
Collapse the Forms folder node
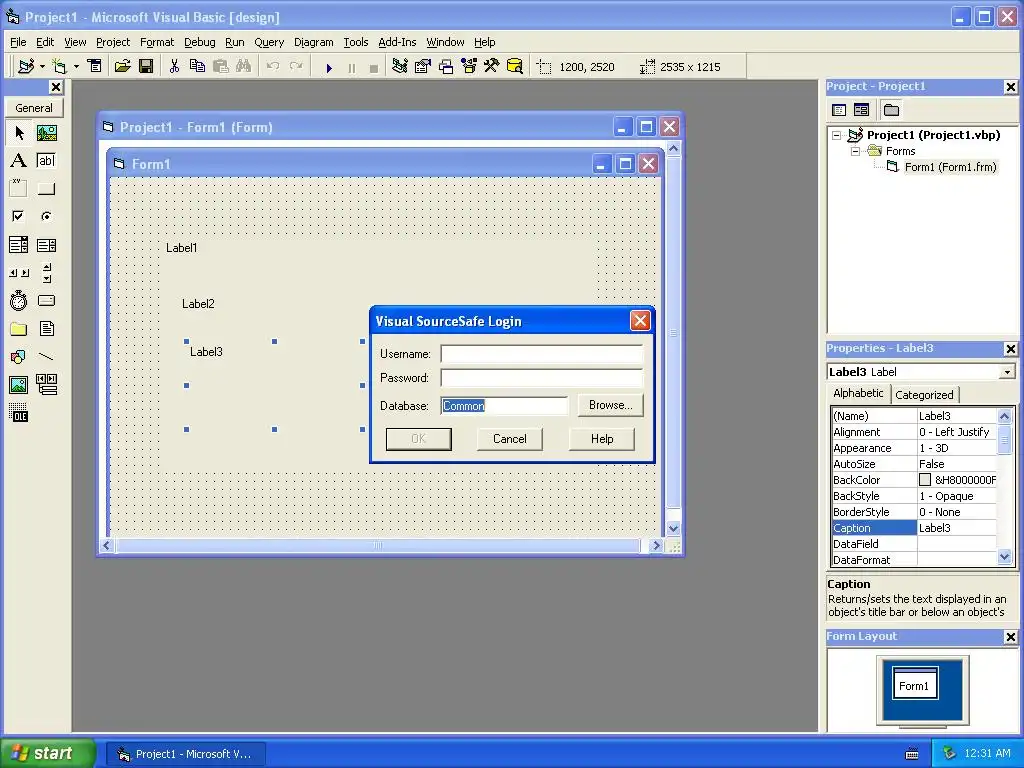click(x=855, y=152)
